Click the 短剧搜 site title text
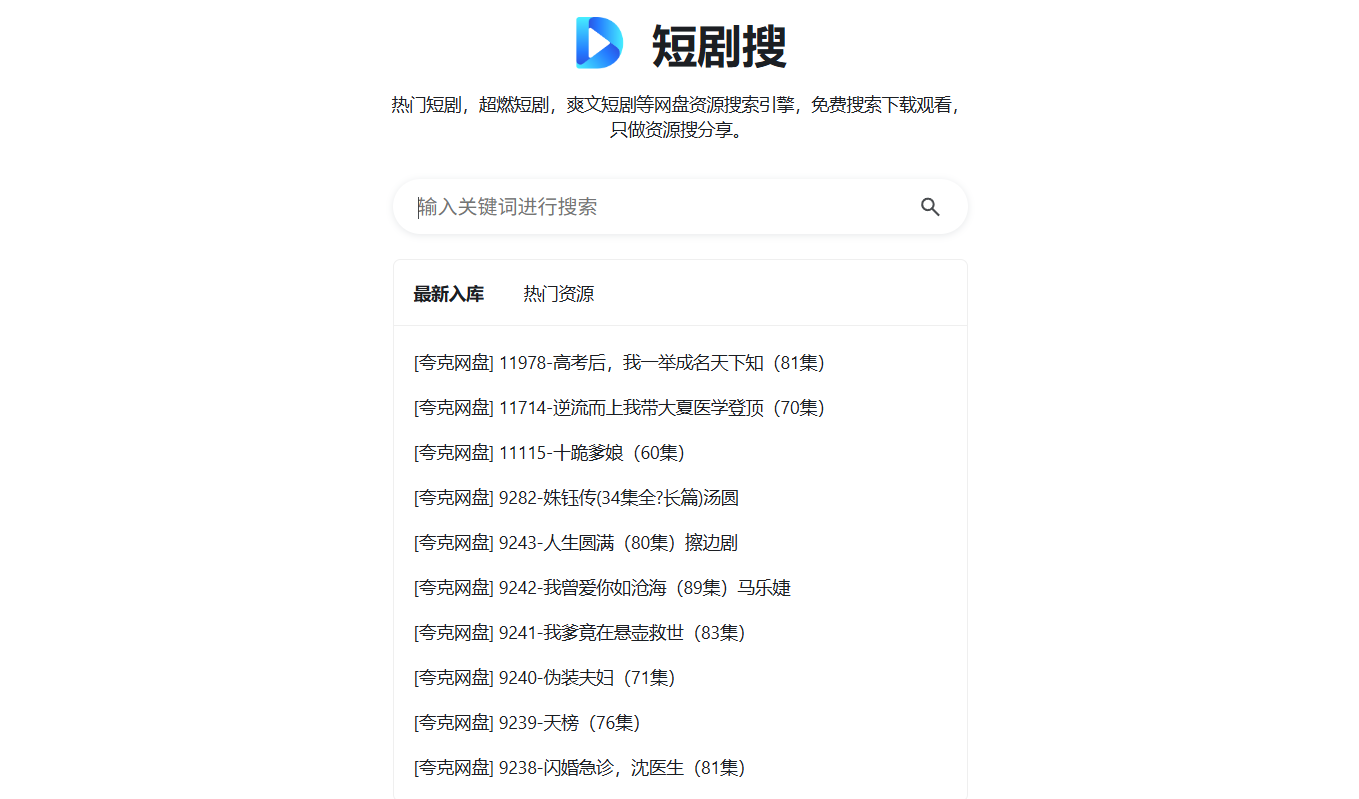 pos(719,46)
